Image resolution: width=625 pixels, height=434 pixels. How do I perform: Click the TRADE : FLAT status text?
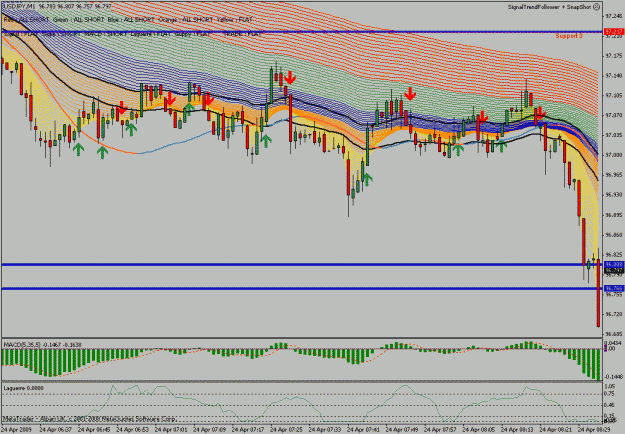point(242,35)
